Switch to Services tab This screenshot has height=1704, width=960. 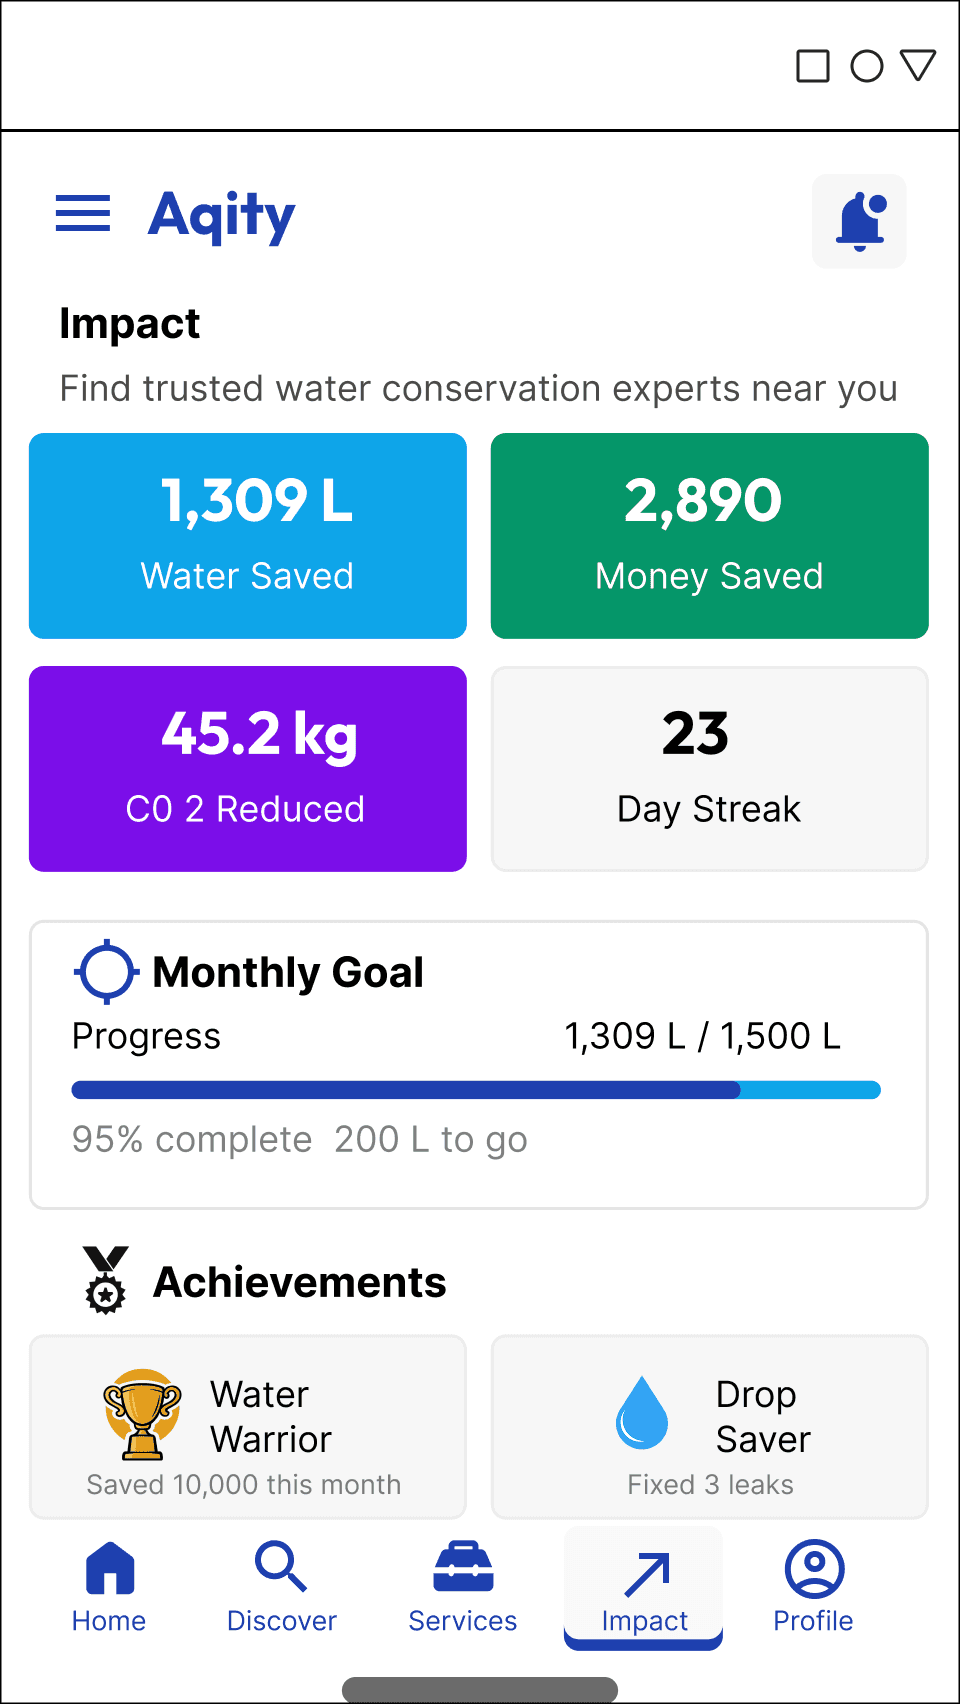coord(463,1588)
